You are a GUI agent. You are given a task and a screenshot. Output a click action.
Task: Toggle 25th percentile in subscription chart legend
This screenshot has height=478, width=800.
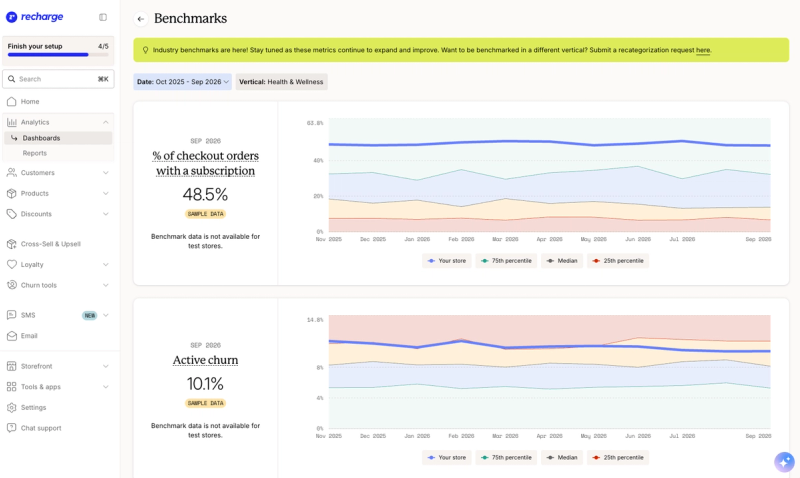click(x=618, y=261)
